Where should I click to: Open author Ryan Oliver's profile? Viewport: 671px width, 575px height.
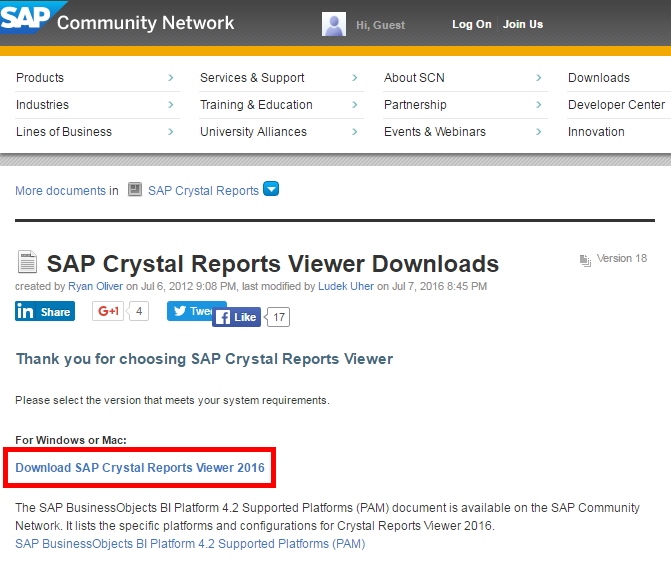pyautogui.click(x=95, y=286)
